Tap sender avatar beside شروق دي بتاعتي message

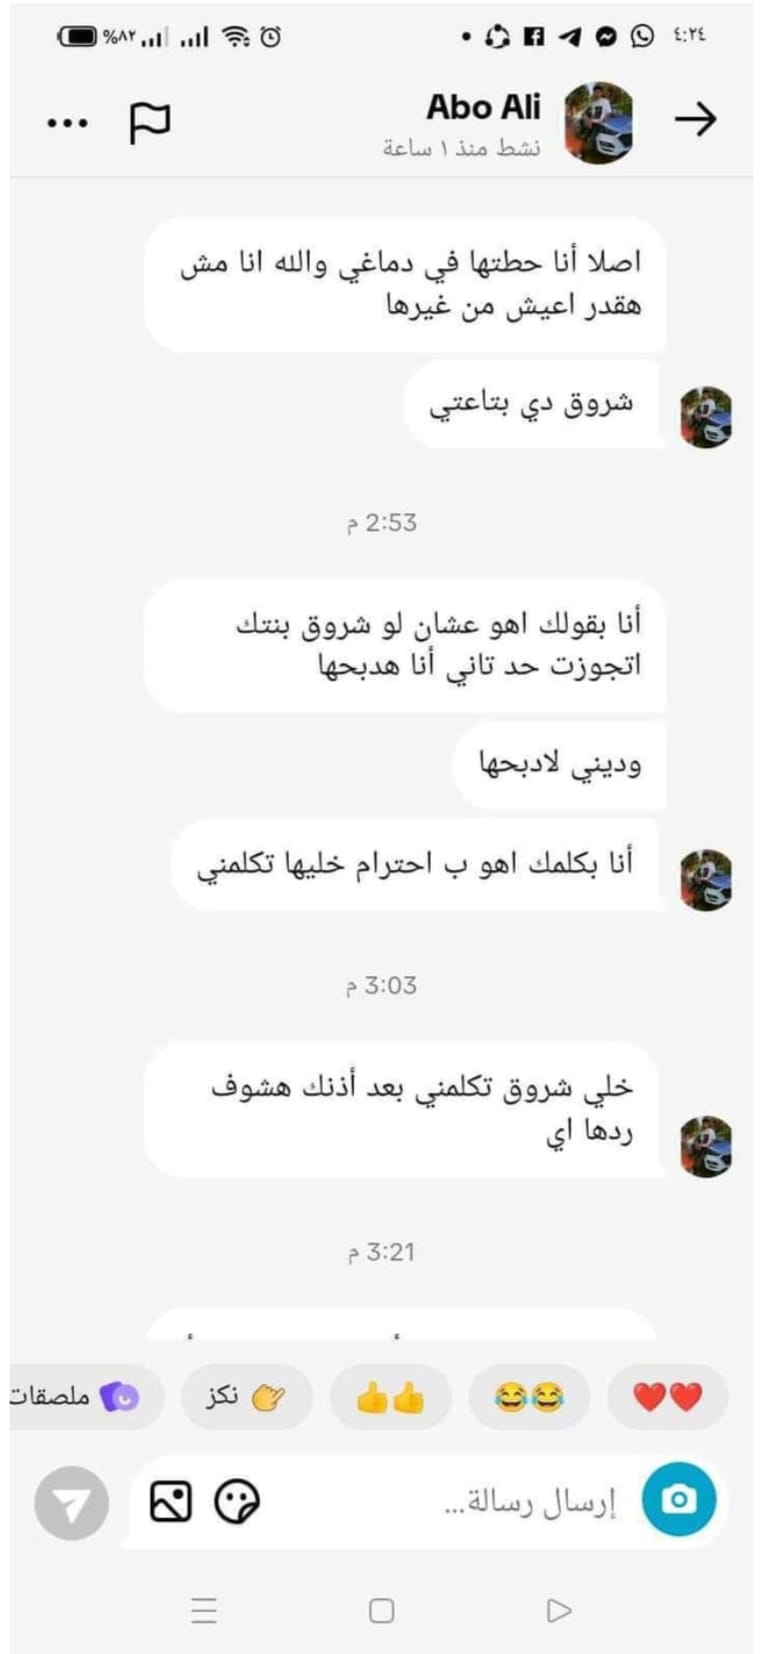pos(706,417)
